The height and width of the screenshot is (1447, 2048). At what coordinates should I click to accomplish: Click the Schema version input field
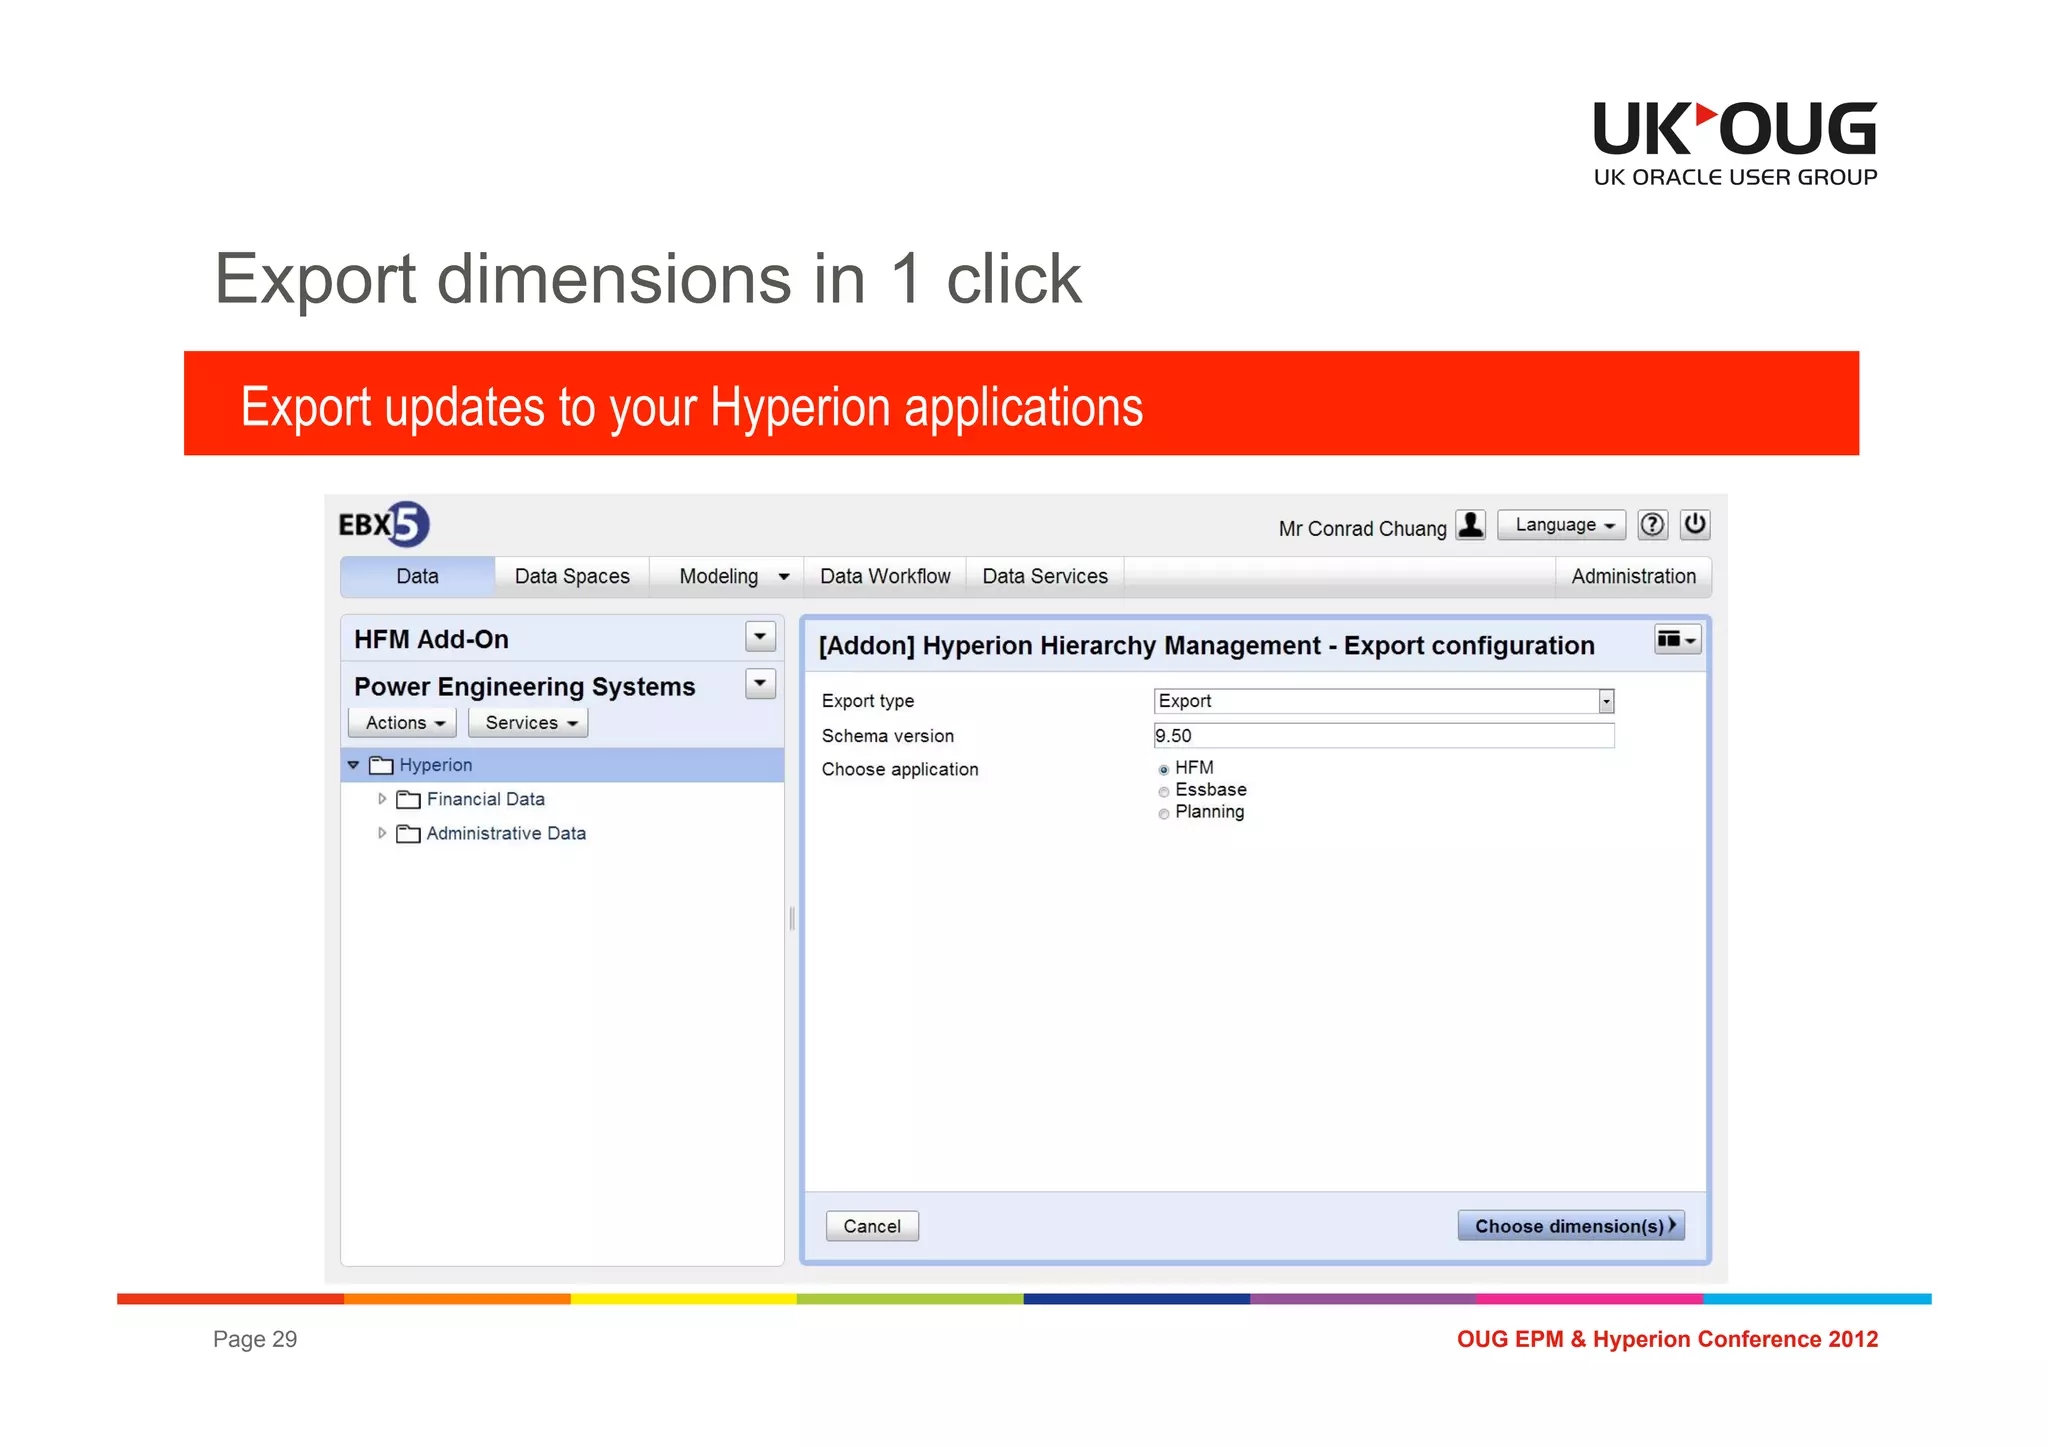1384,736
